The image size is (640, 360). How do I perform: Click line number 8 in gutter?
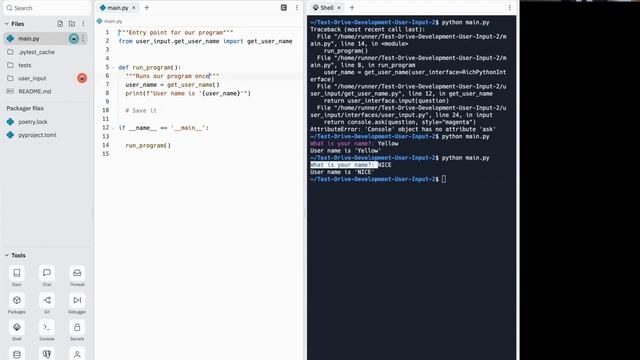(x=107, y=93)
